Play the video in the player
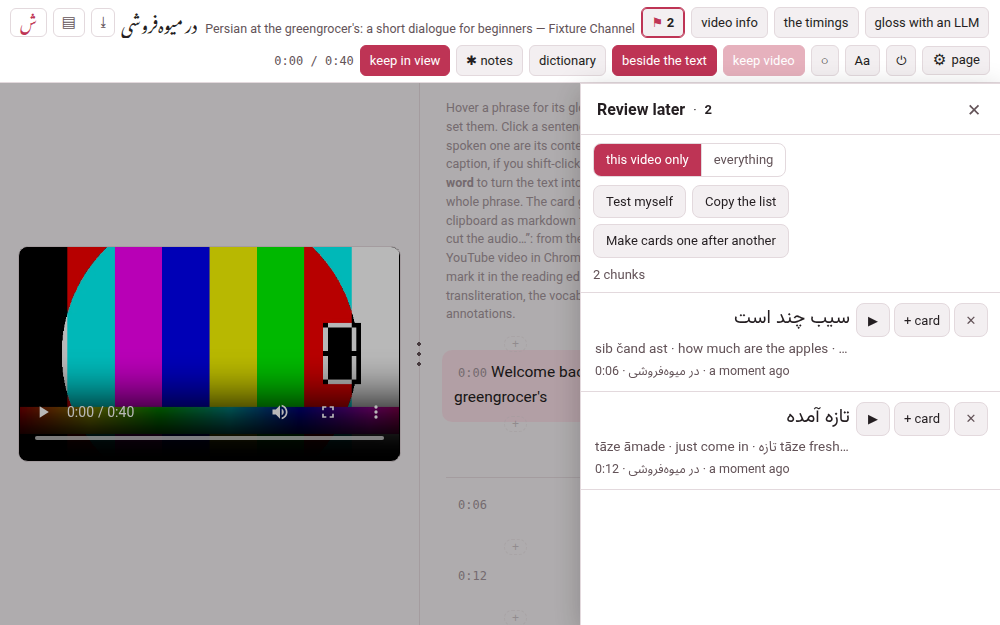Image resolution: width=1000 pixels, height=625 pixels. 43,412
